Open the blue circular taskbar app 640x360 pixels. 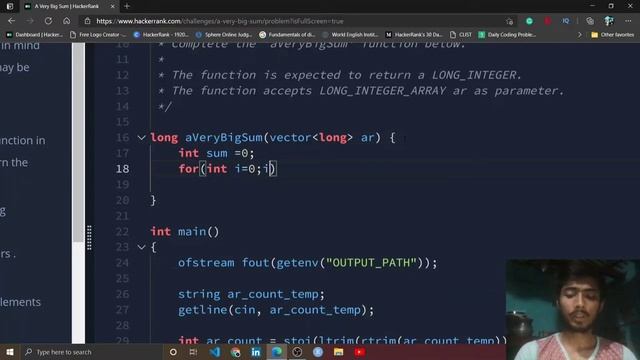tap(318, 352)
